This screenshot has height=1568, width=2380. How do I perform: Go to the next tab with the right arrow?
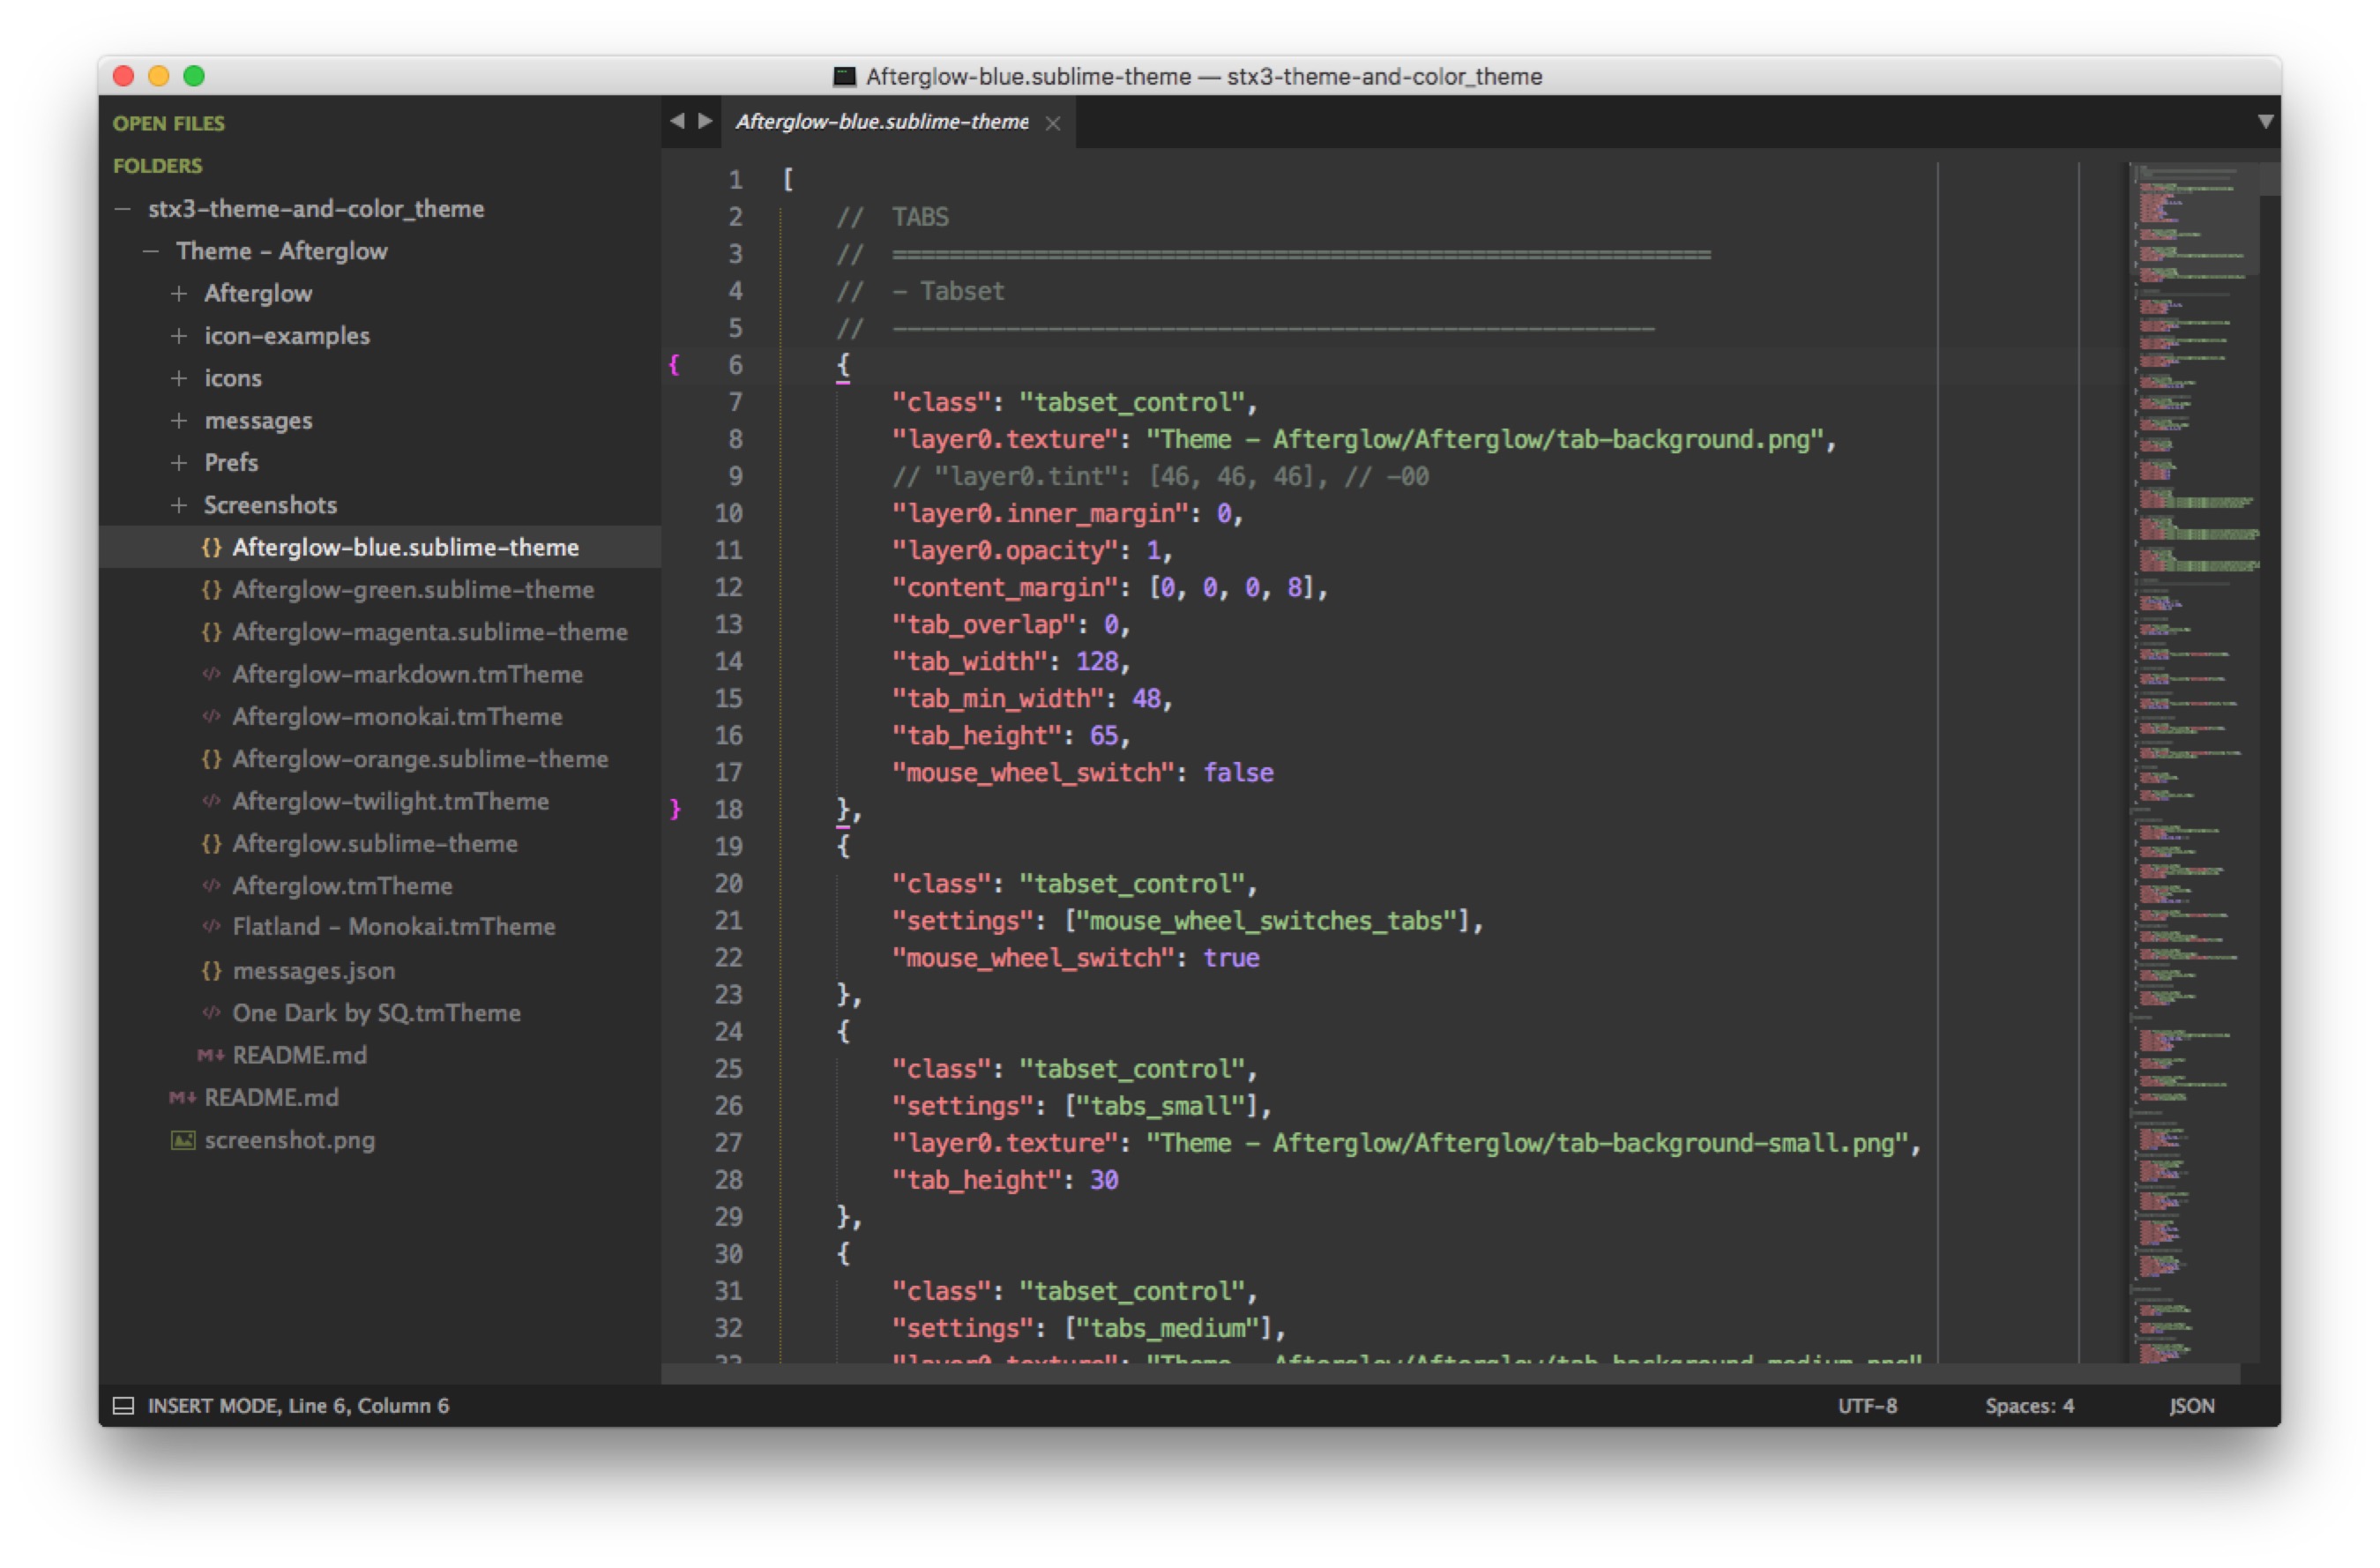coord(705,121)
